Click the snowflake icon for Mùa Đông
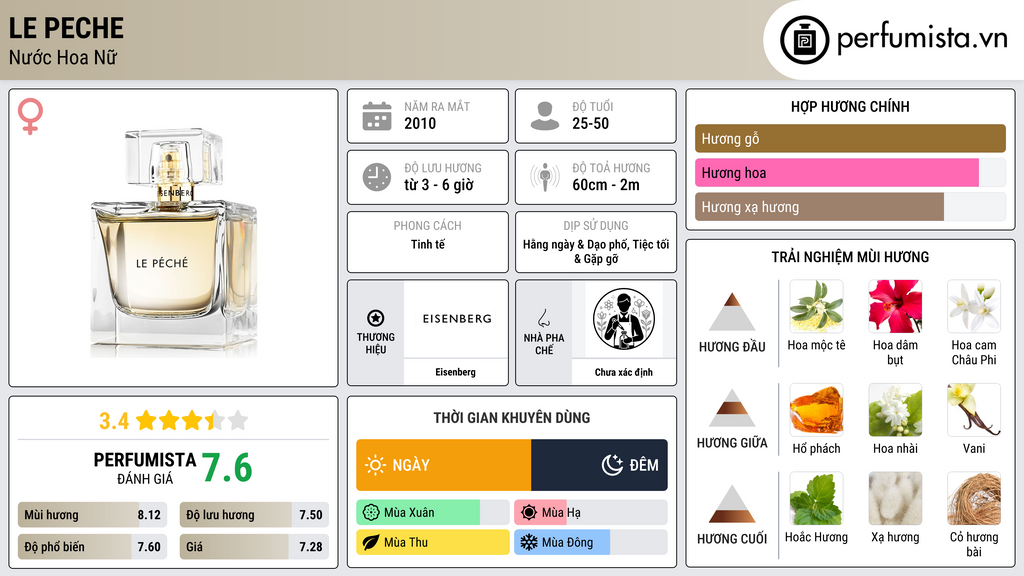 529,542
